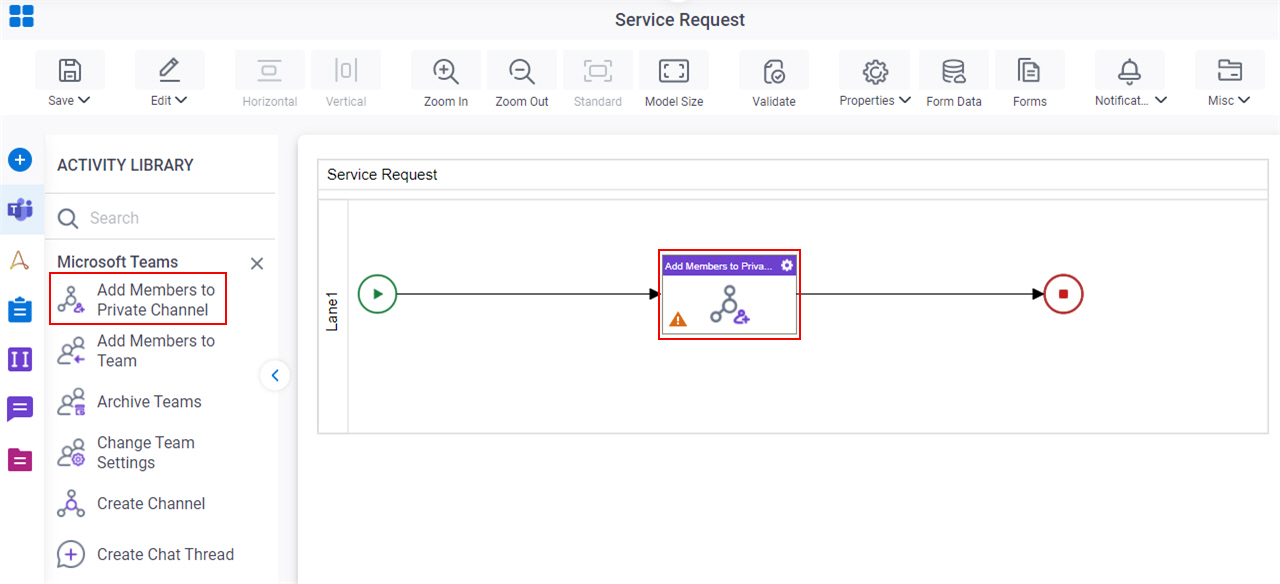The image size is (1280, 584).
Task: Close the Microsoft Teams category
Action: (257, 264)
